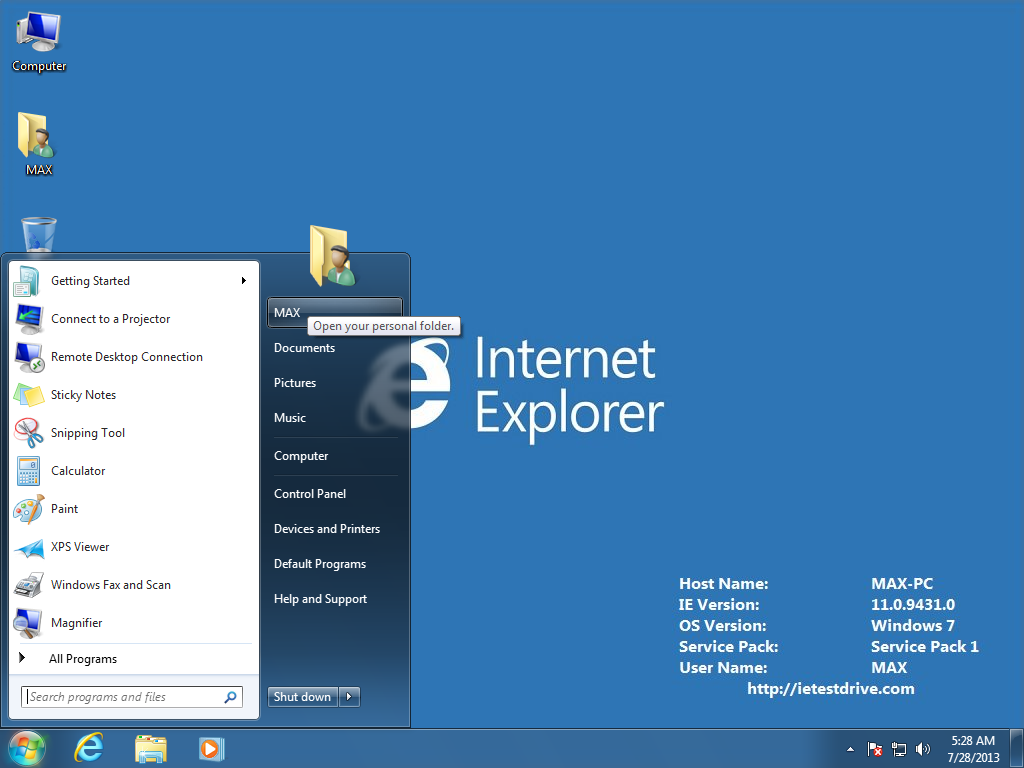Open the volume control in the system tray
Screen dimensions: 1024x768
click(x=922, y=748)
